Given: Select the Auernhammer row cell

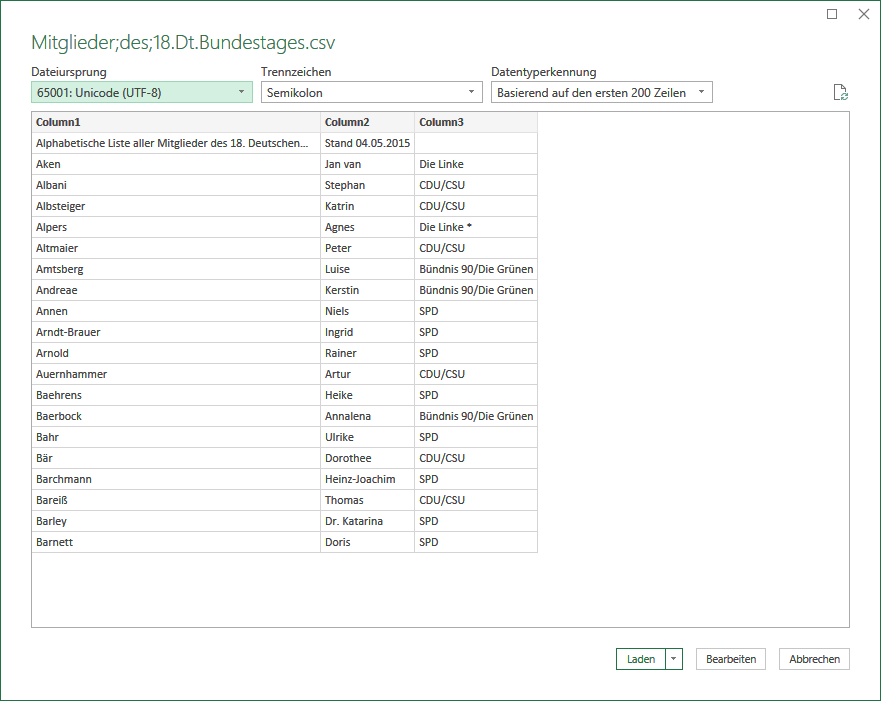Looking at the screenshot, I should click(x=176, y=374).
